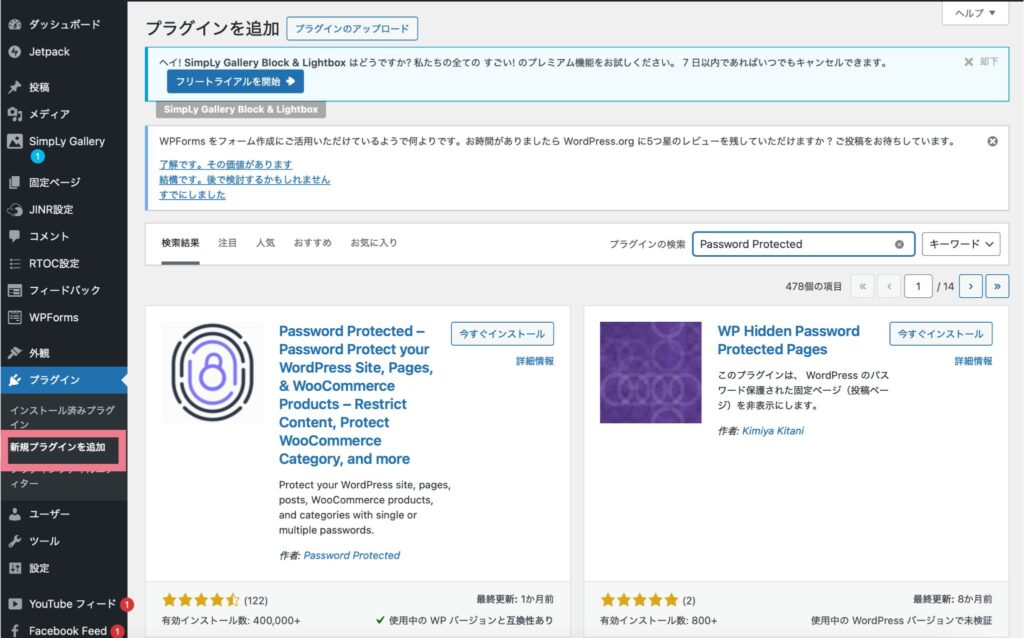Screen dimensions: 1024x638
Task: Click the Jetpack icon in sidebar
Action: (x=14, y=52)
